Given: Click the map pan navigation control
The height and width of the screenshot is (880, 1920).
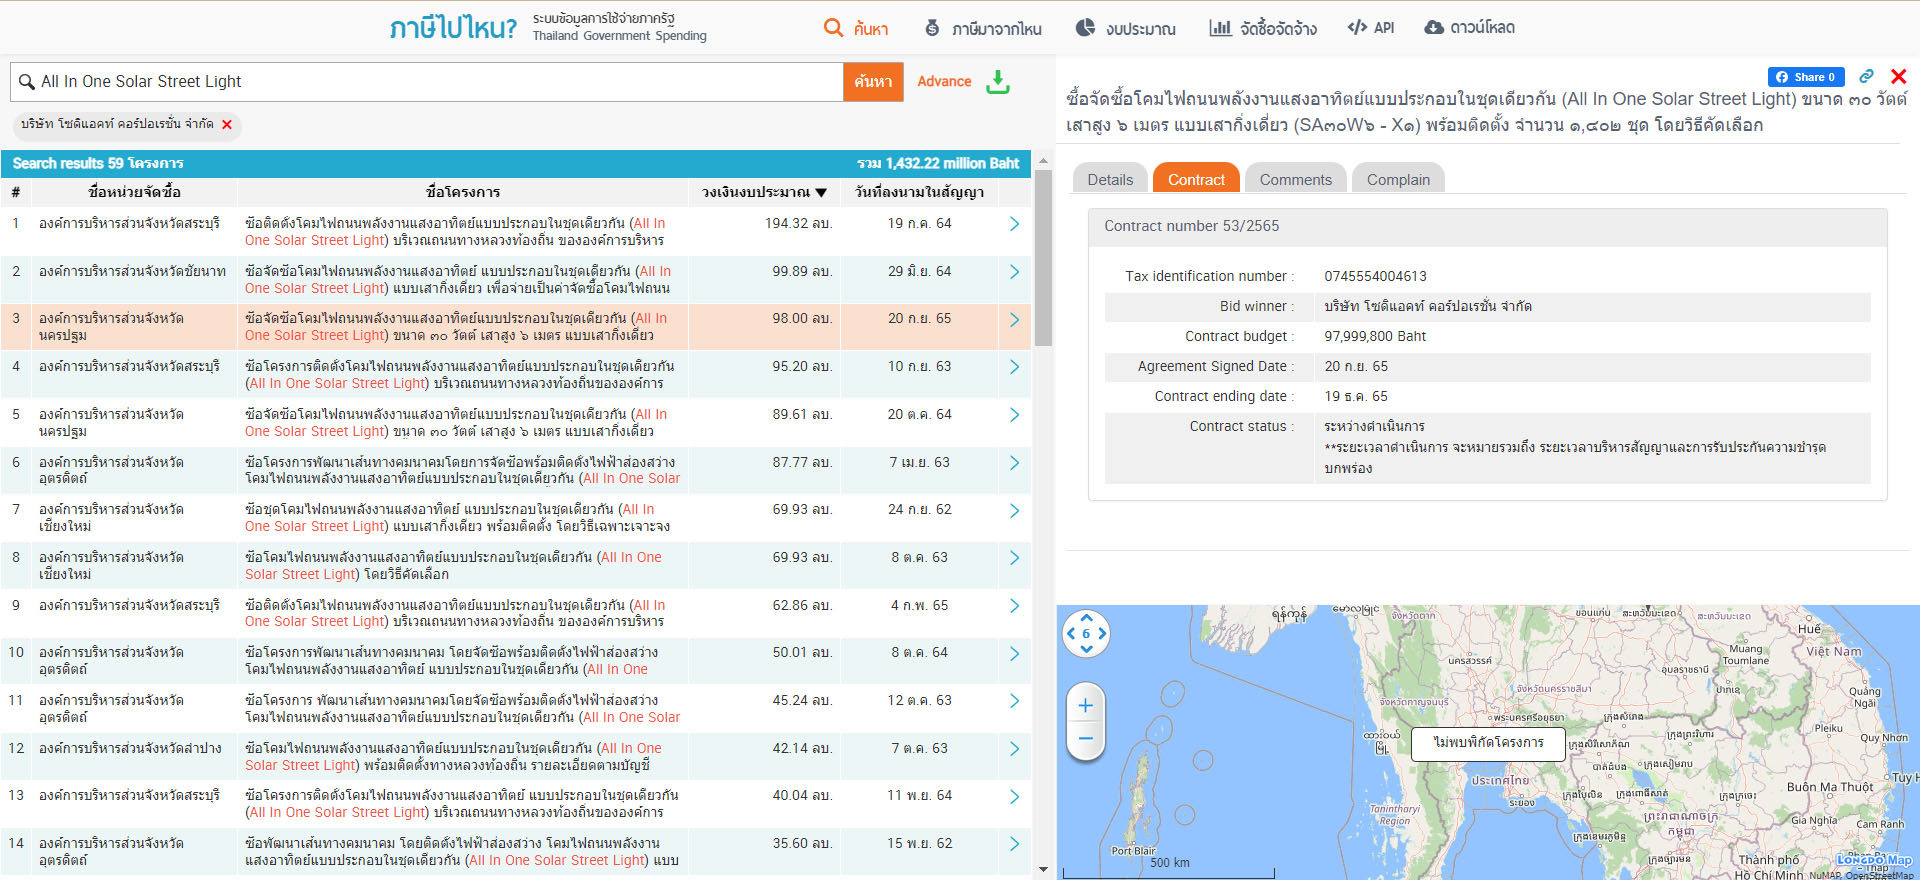Looking at the screenshot, I should tap(1086, 633).
